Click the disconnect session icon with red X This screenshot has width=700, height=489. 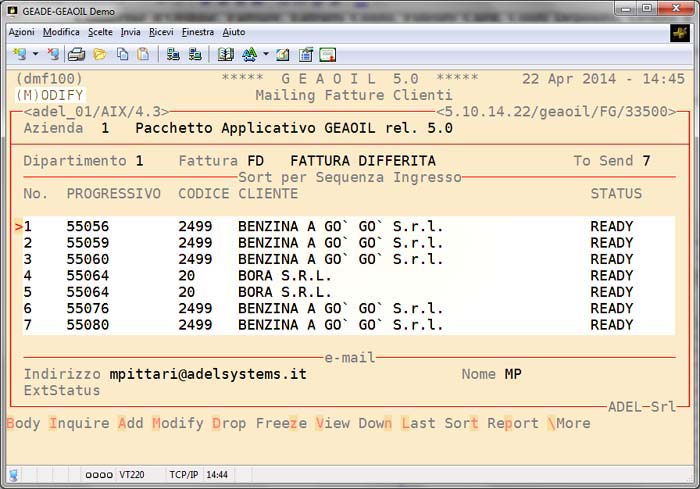click(56, 54)
